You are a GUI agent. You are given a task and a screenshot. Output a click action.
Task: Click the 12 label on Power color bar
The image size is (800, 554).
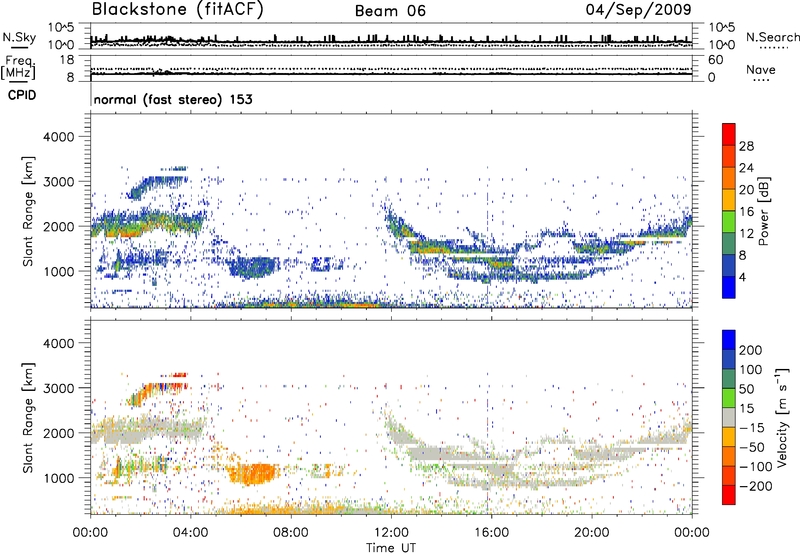click(746, 234)
